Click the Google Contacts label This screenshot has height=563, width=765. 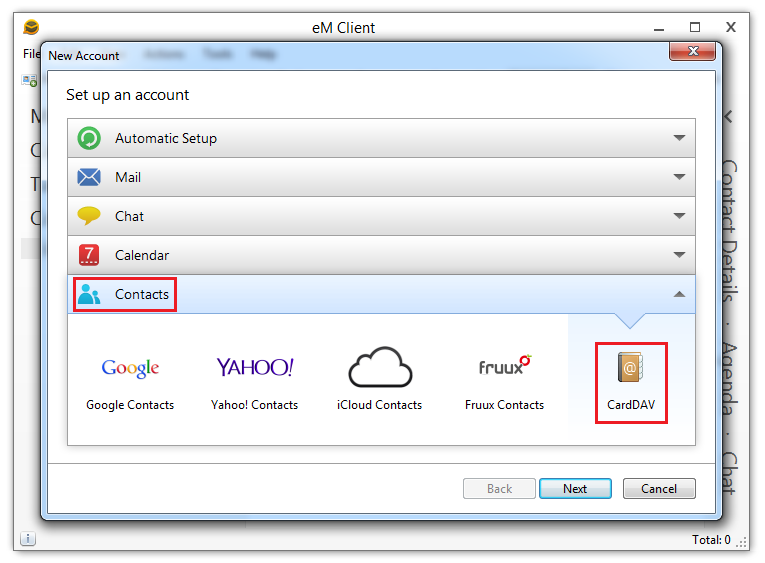pos(130,405)
